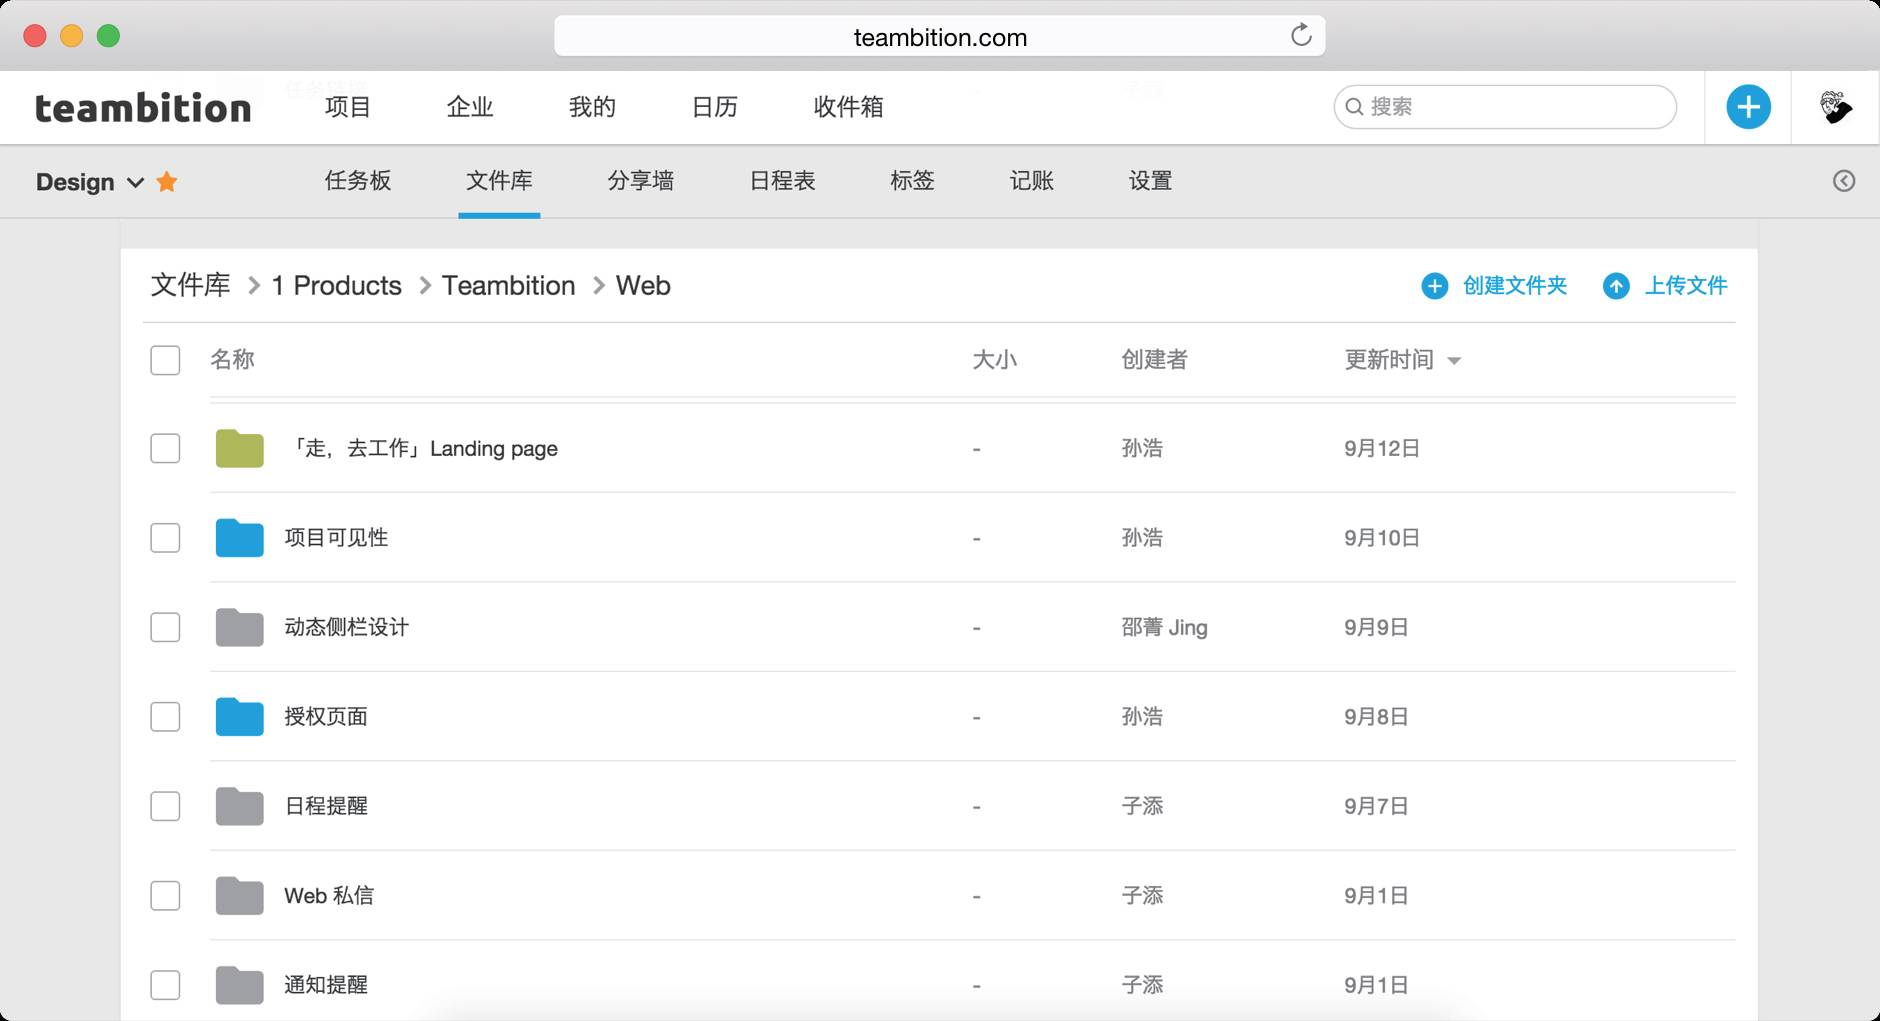The height and width of the screenshot is (1021, 1880).
Task: Open the gray 日程提醒 folder icon
Action: pos(240,806)
